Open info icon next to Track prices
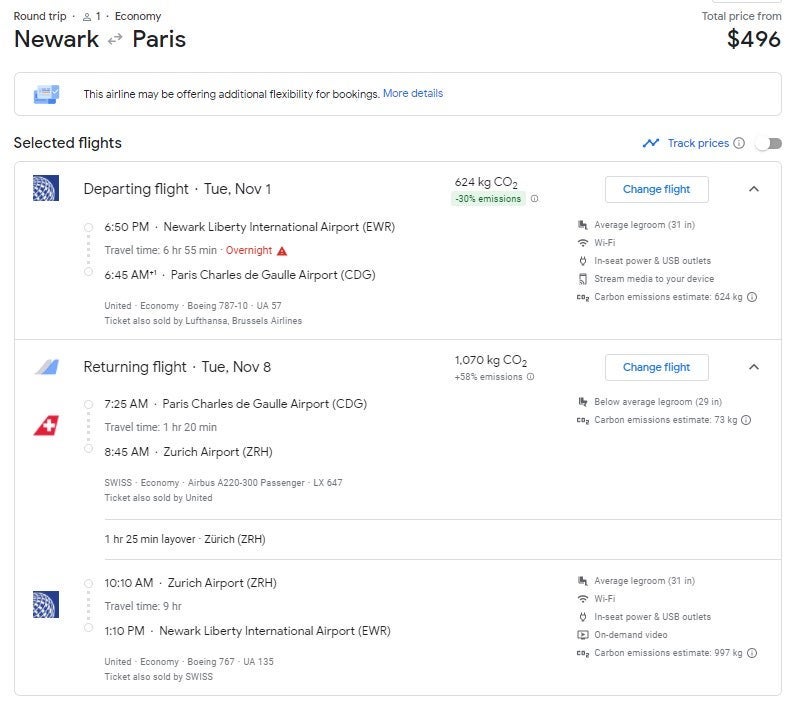 [739, 143]
